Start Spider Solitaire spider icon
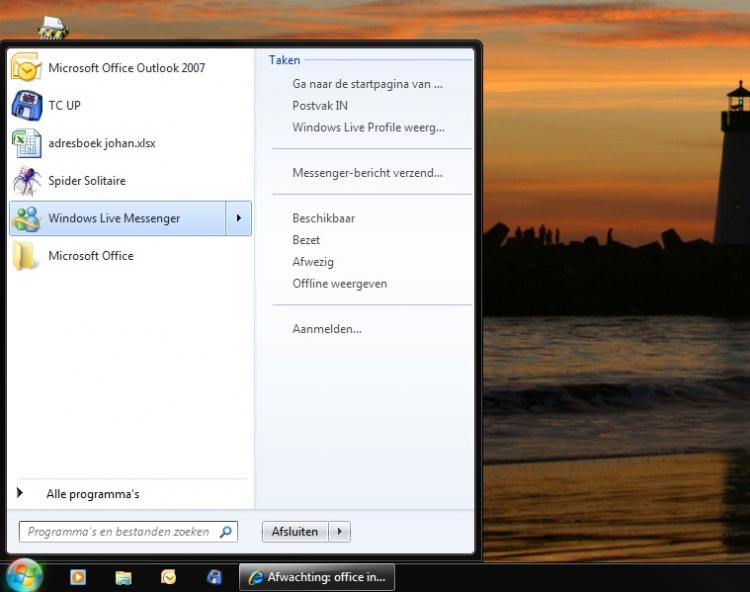 (x=26, y=181)
